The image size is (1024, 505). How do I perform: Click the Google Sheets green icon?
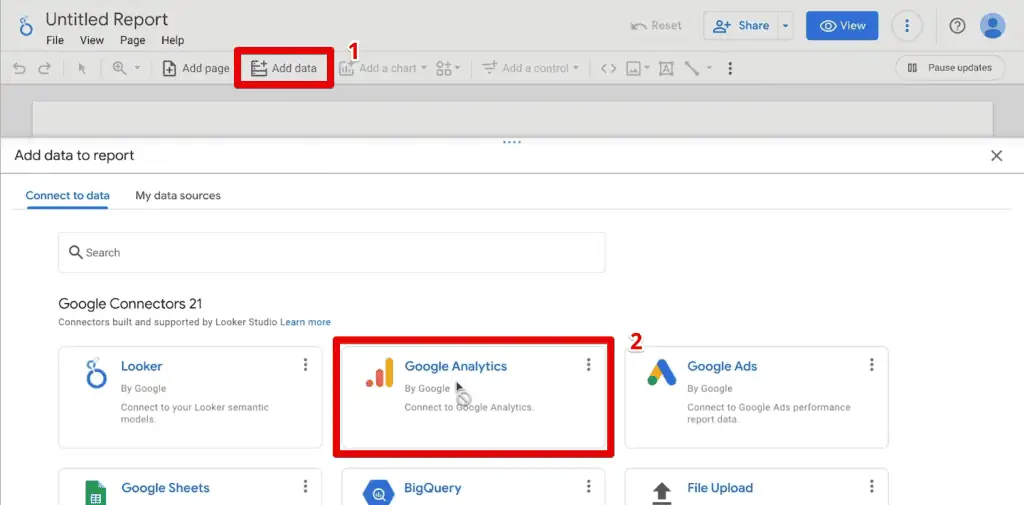click(x=96, y=493)
